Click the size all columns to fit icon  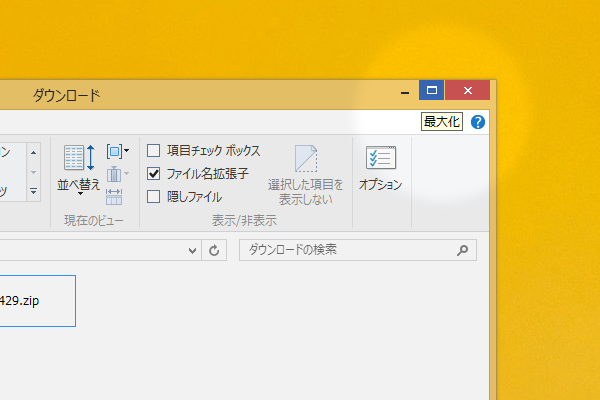click(x=114, y=197)
